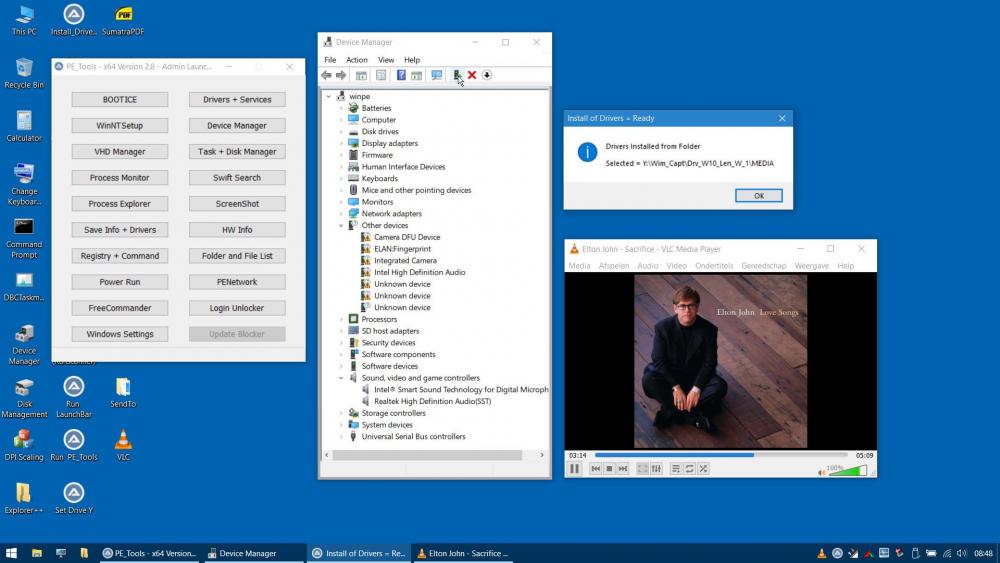Open the Action menu in Device Manager

click(x=357, y=60)
